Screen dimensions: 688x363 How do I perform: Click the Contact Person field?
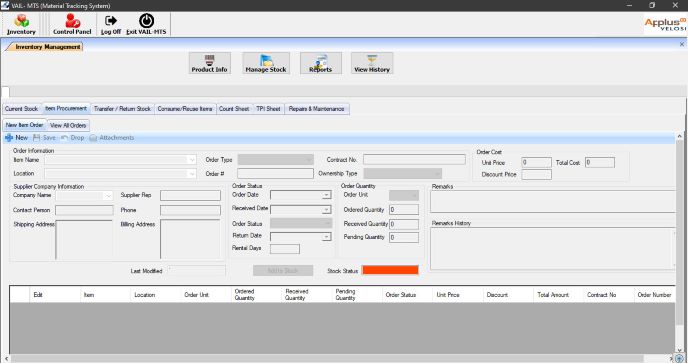click(84, 210)
